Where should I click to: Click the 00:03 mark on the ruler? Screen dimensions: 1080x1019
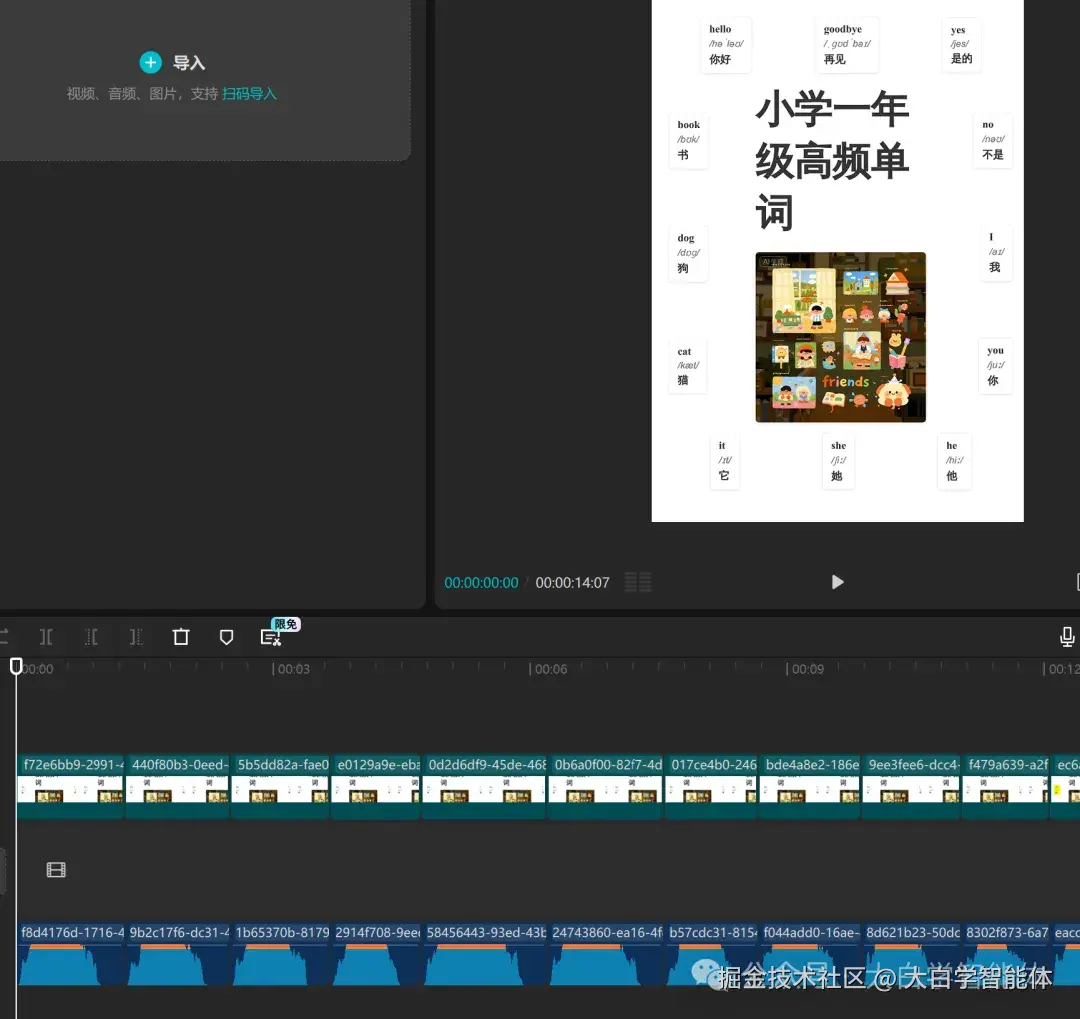coord(293,669)
